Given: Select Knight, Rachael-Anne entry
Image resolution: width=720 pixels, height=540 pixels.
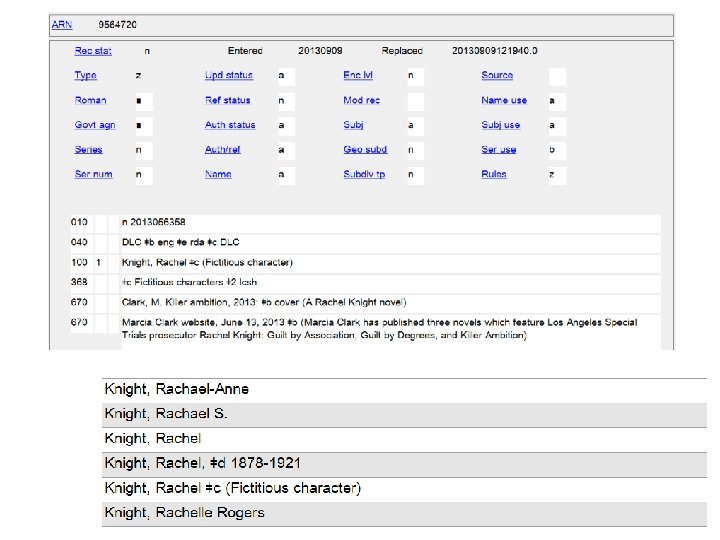Looking at the screenshot, I should [177, 389].
